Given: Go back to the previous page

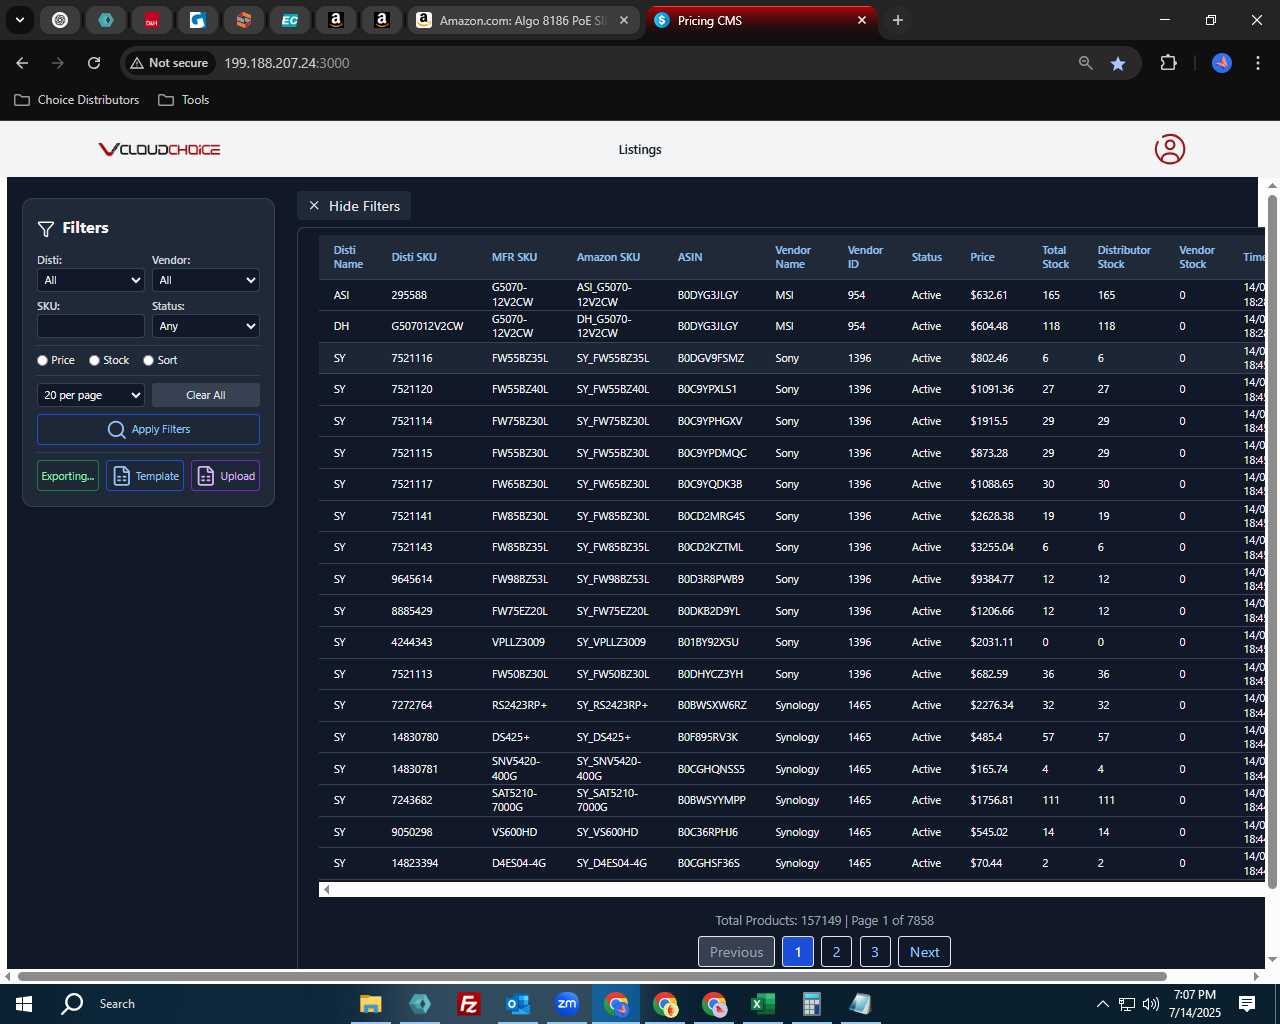Looking at the screenshot, I should point(22,63).
